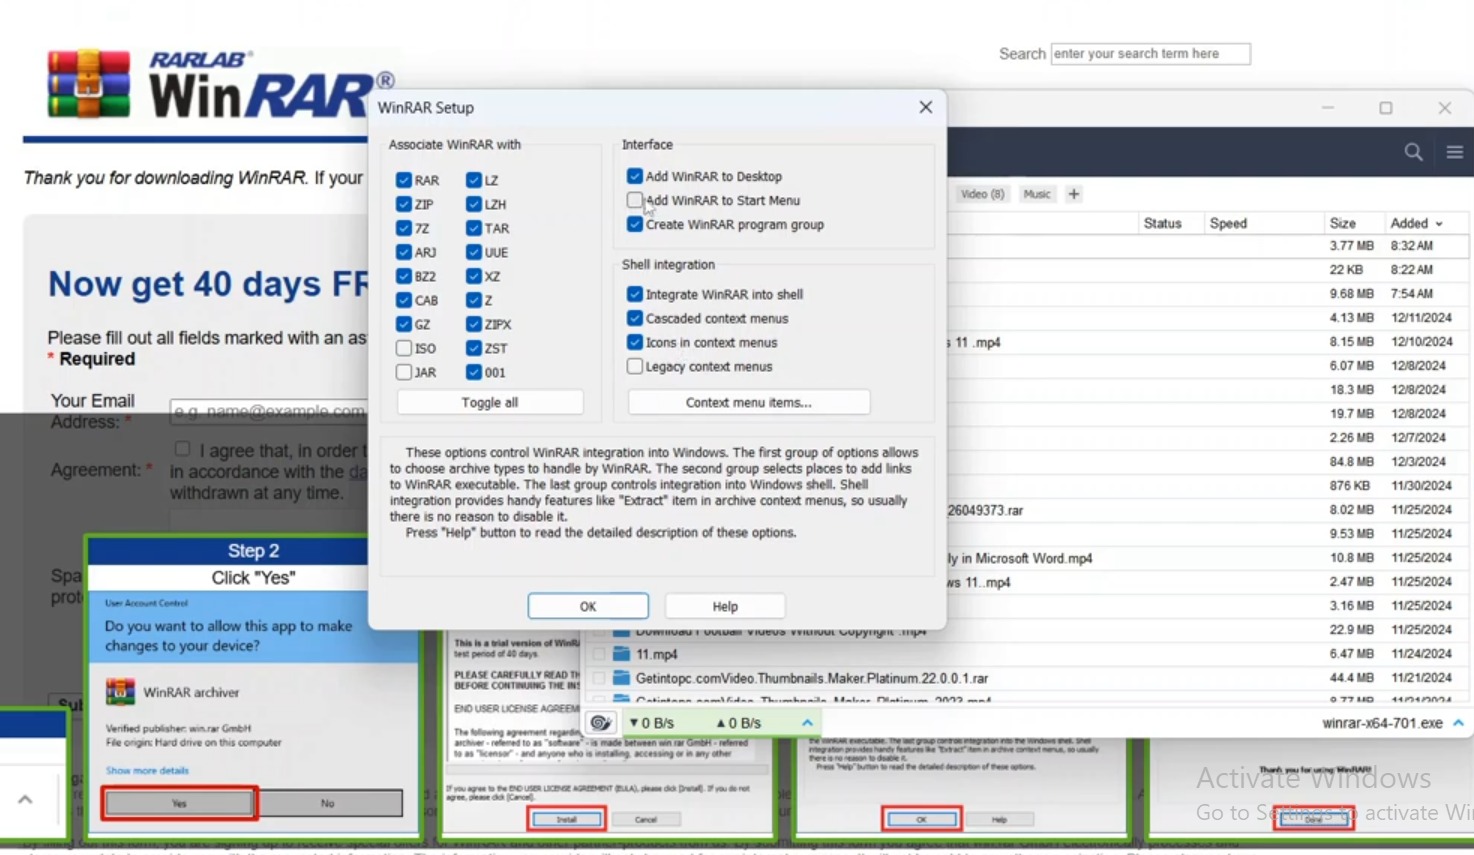1474x855 pixels.
Task: Tick the agreement checkbox on the web page
Action: click(x=182, y=449)
